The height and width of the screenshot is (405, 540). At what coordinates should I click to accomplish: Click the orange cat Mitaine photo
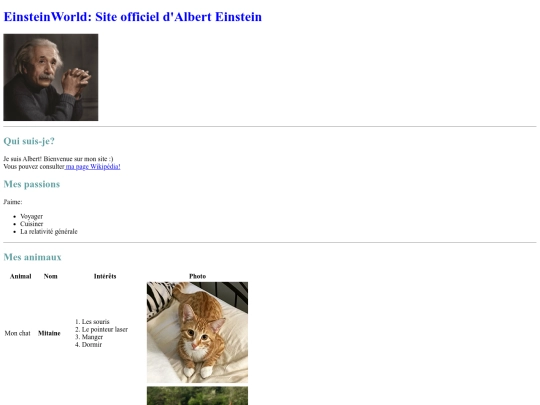click(197, 332)
